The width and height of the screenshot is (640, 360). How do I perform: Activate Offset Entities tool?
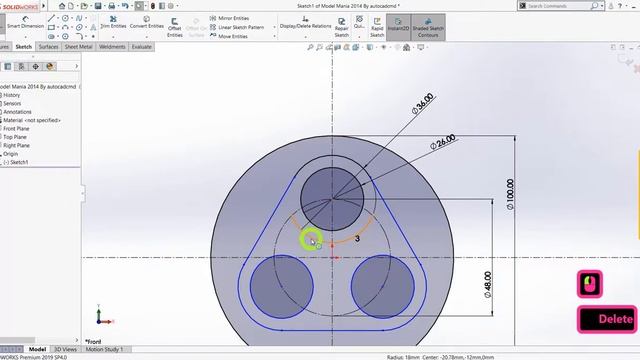coord(174,27)
